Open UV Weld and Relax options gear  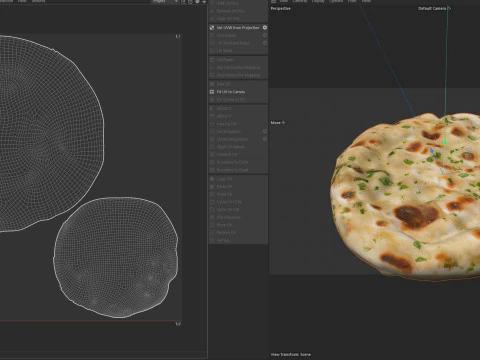click(265, 43)
